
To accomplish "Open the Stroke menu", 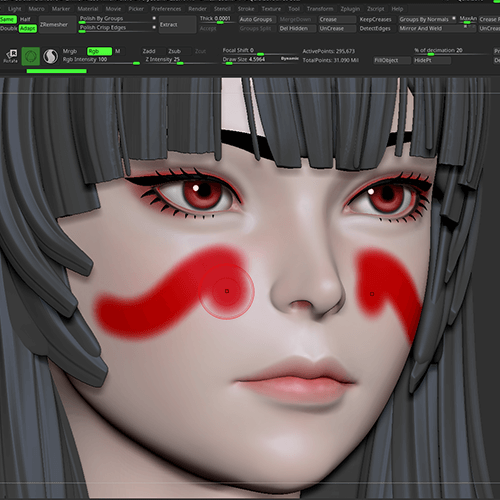I will tap(246, 9).
